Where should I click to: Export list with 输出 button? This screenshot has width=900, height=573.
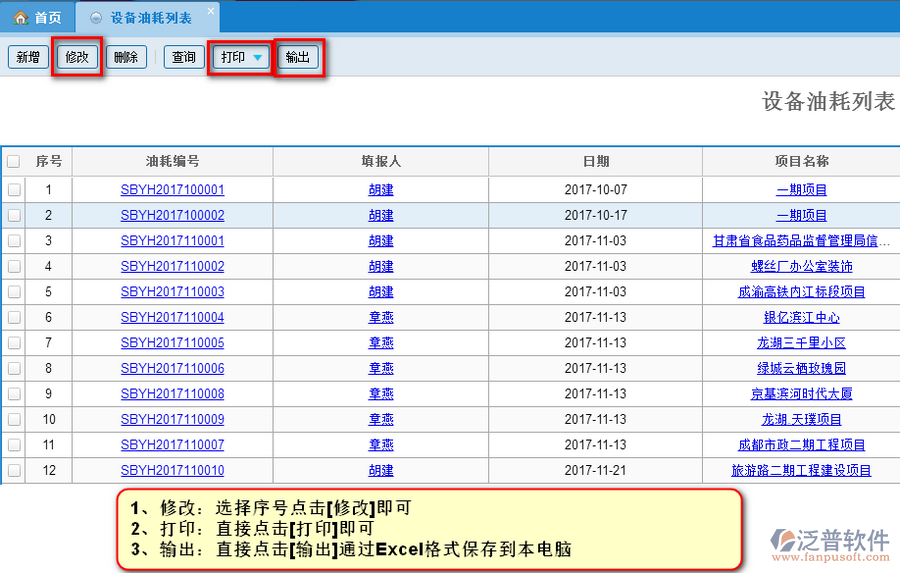coord(297,57)
